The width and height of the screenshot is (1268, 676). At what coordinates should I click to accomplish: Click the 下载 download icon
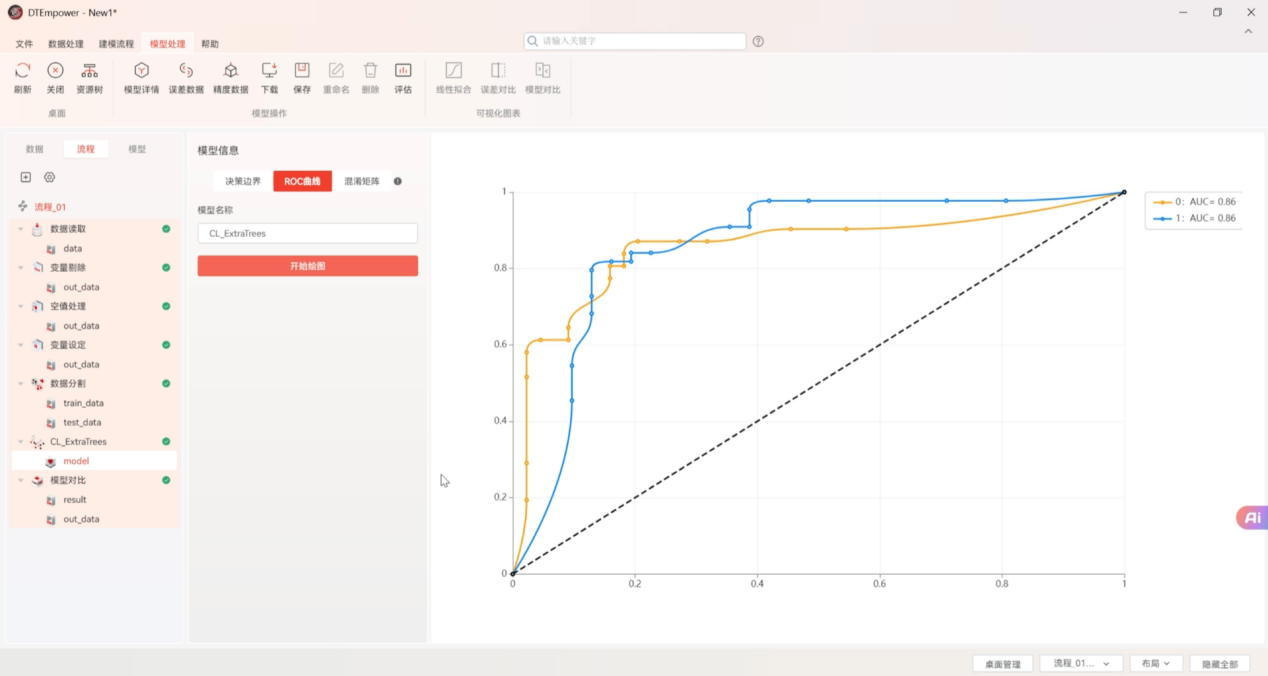269,71
